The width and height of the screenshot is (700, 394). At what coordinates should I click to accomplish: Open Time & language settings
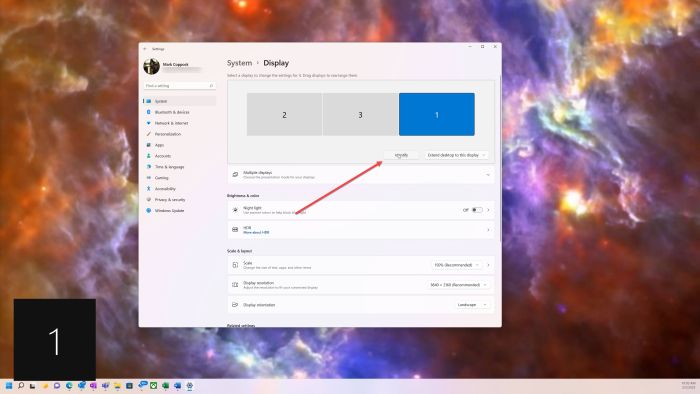(x=179, y=167)
